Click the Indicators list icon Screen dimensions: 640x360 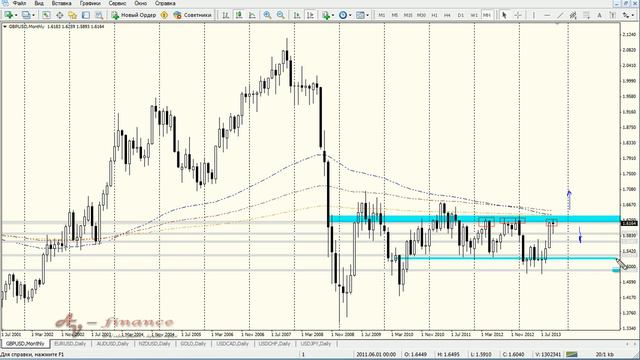coord(326,15)
